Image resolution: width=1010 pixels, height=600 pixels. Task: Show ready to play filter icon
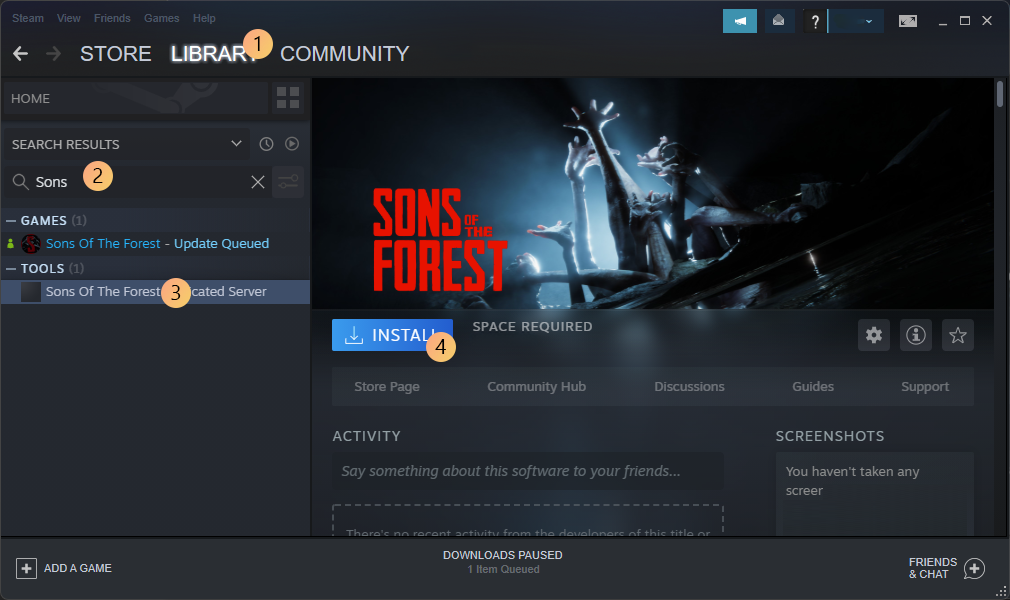click(292, 144)
